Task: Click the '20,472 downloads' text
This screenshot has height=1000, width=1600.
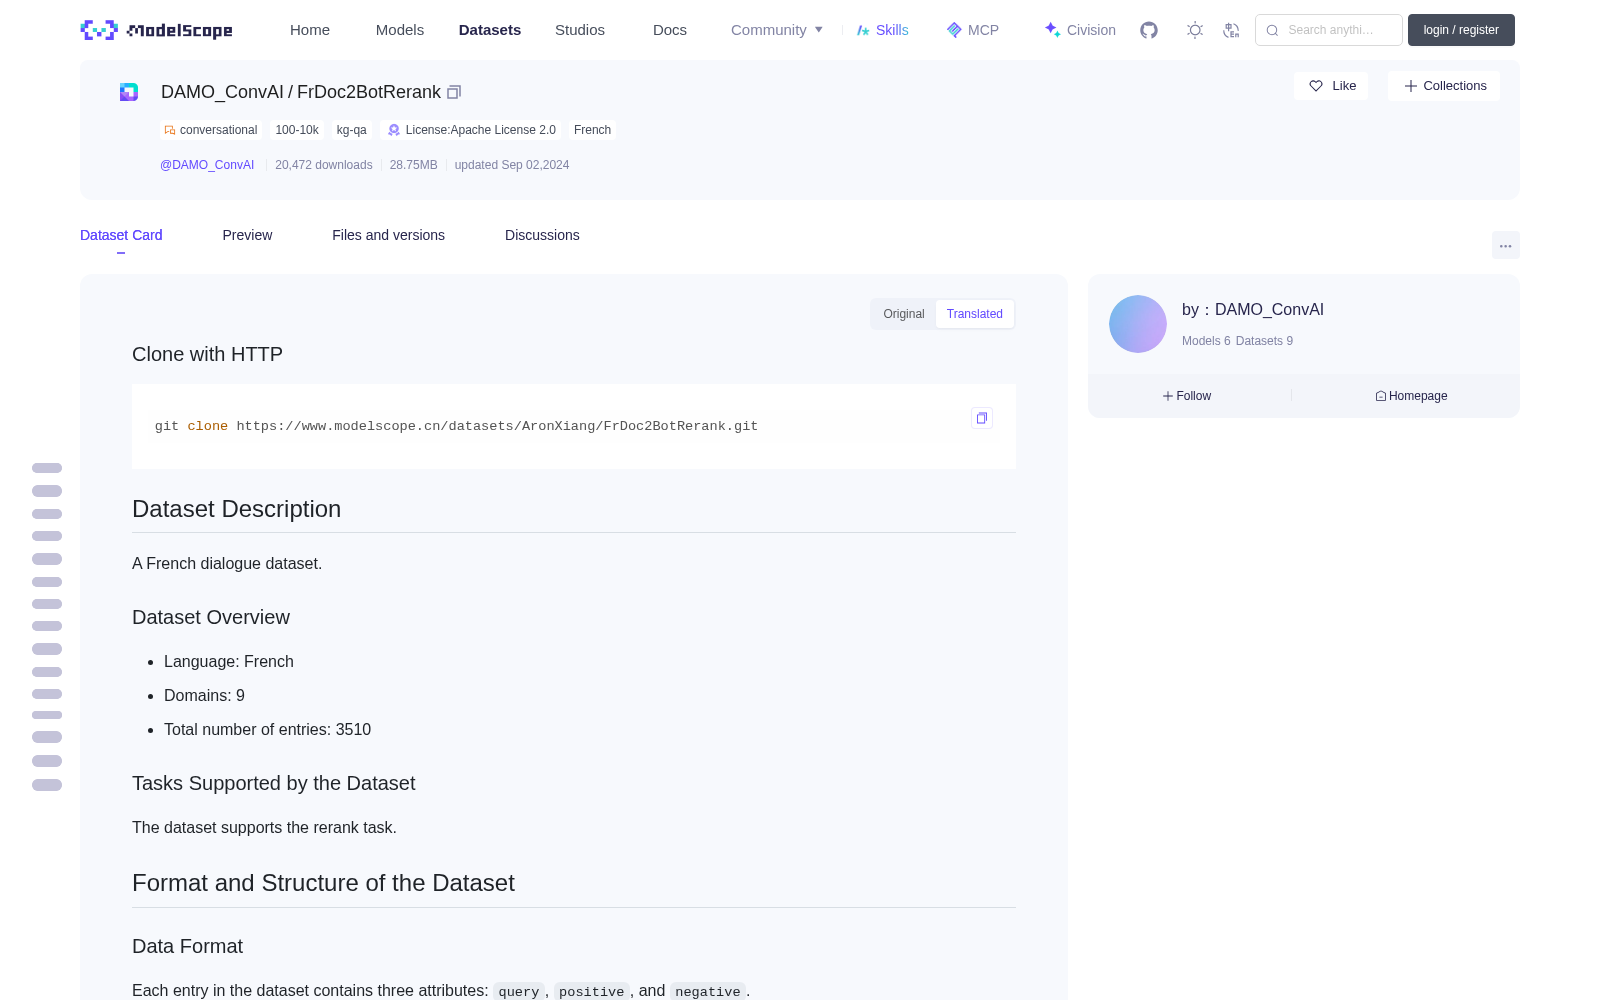Action: tap(324, 165)
